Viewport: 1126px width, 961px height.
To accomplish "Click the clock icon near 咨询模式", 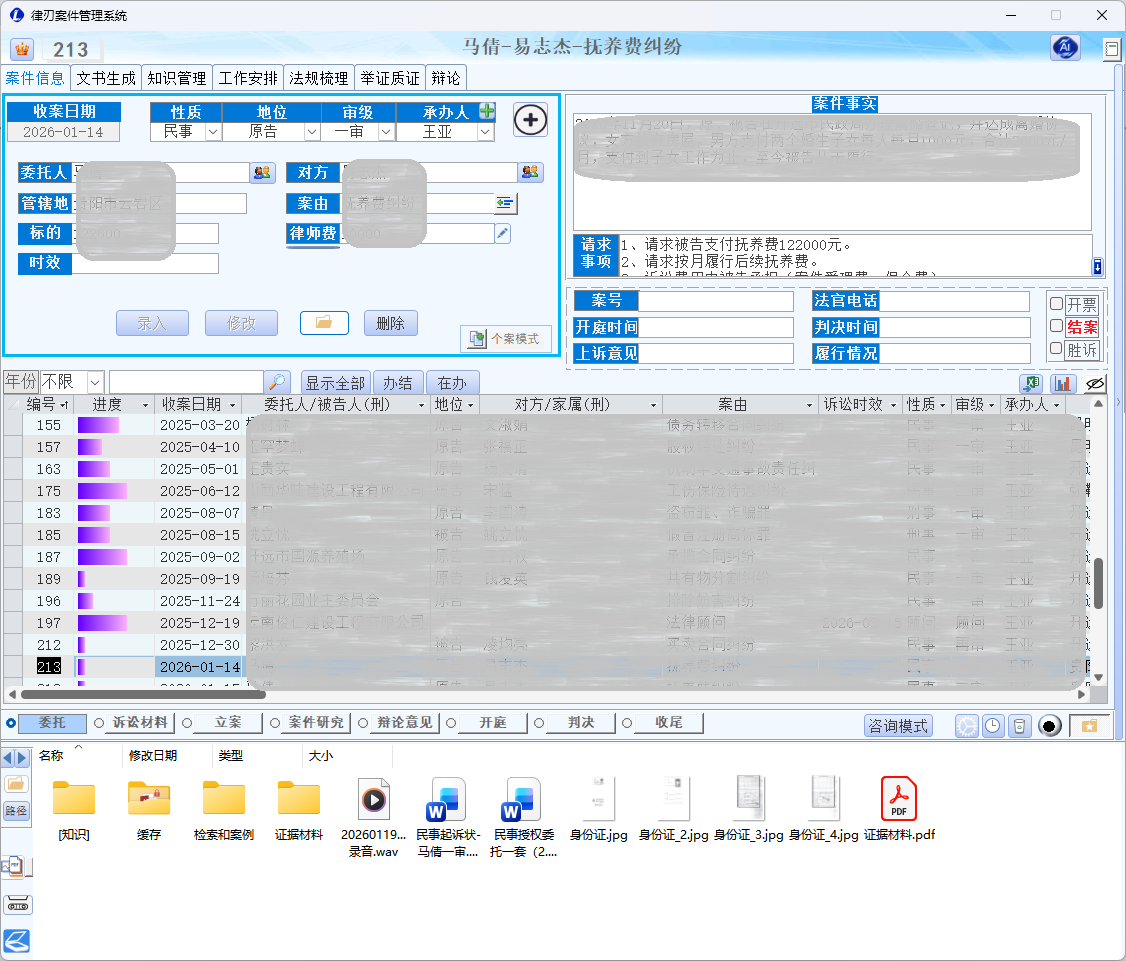I will [993, 726].
